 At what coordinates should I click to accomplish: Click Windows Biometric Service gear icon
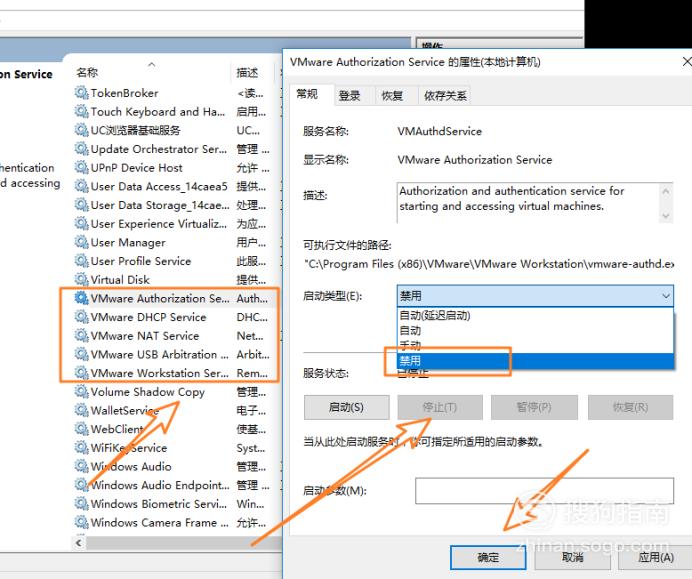tap(81, 504)
